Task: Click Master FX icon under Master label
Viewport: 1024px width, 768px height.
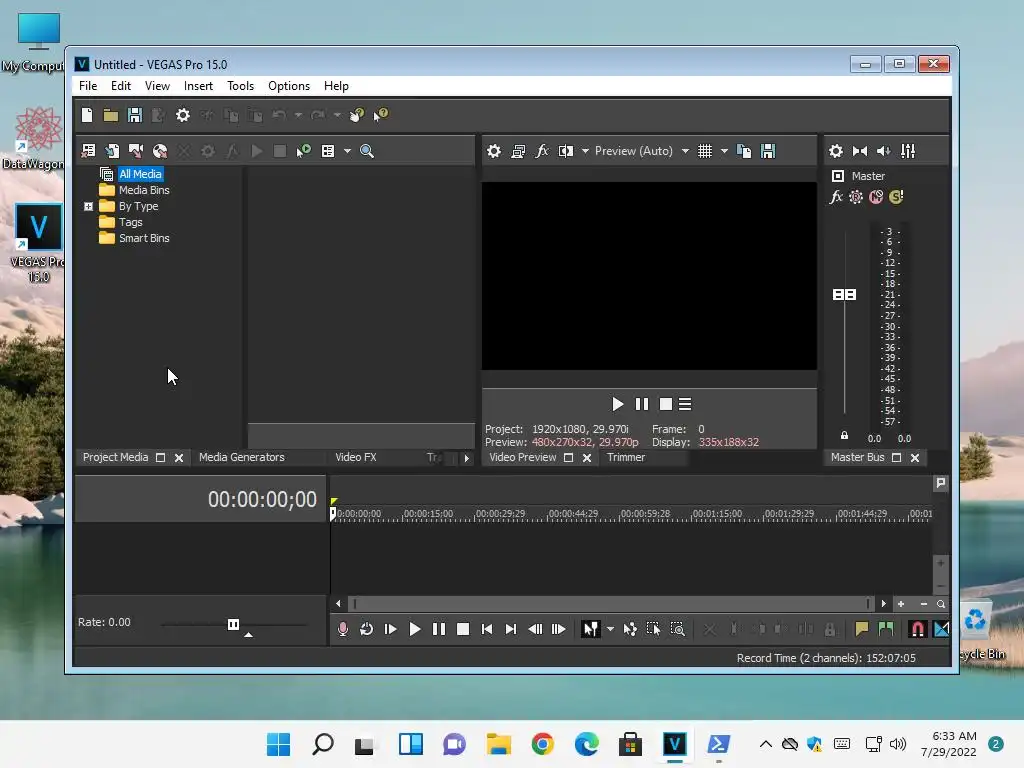Action: (836, 197)
